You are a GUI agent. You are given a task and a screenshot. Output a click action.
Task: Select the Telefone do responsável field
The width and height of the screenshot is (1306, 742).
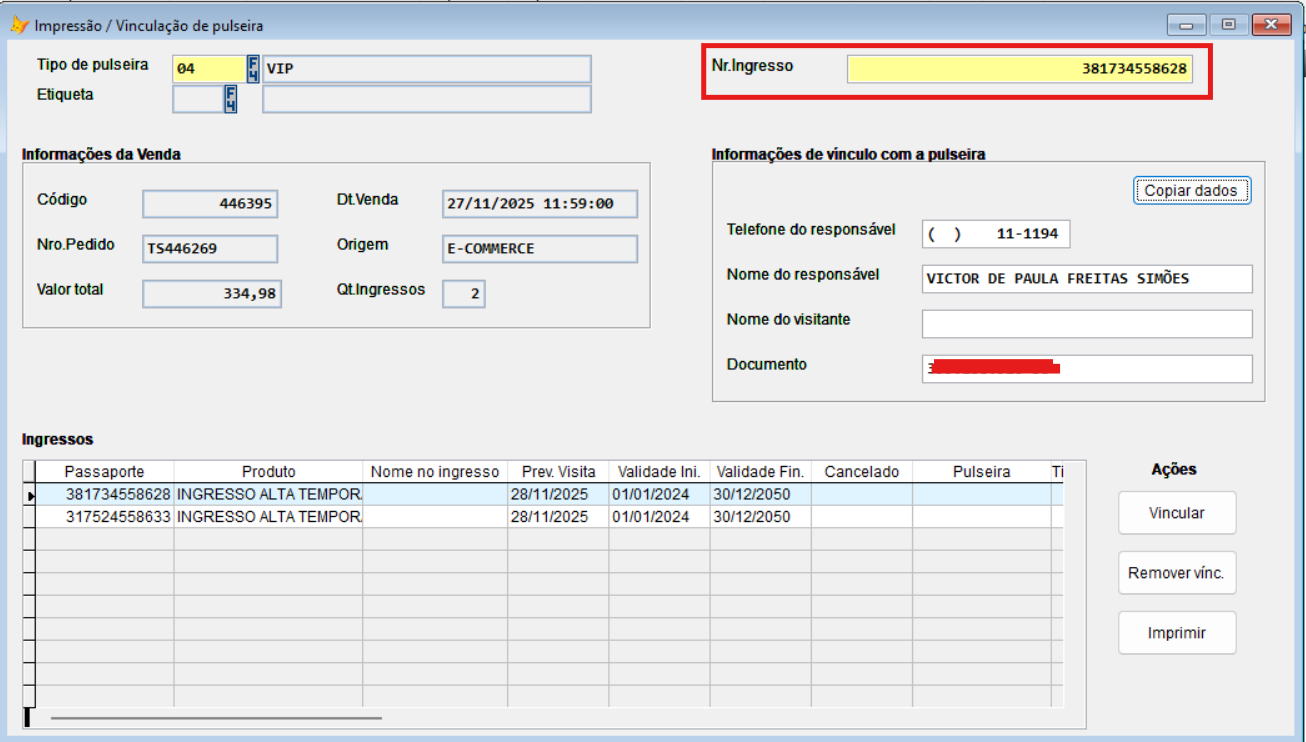(995, 234)
